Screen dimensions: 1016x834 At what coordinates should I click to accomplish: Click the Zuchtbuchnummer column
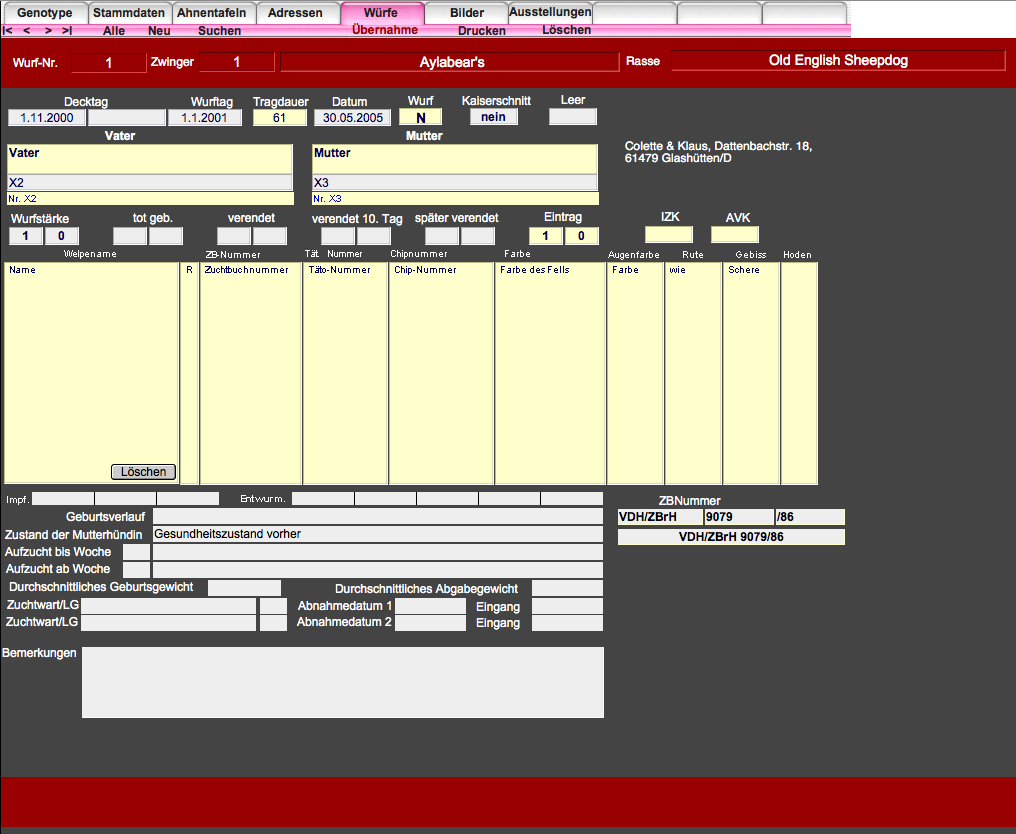(251, 373)
